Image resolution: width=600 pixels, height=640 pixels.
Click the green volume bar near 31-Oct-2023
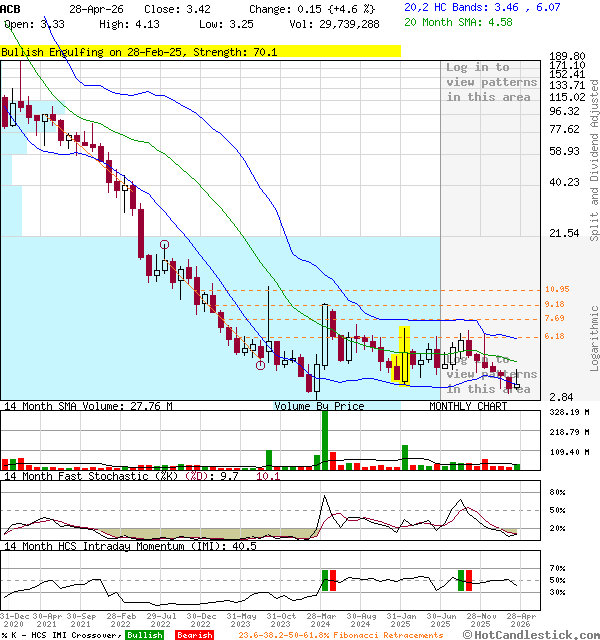[x=269, y=459]
